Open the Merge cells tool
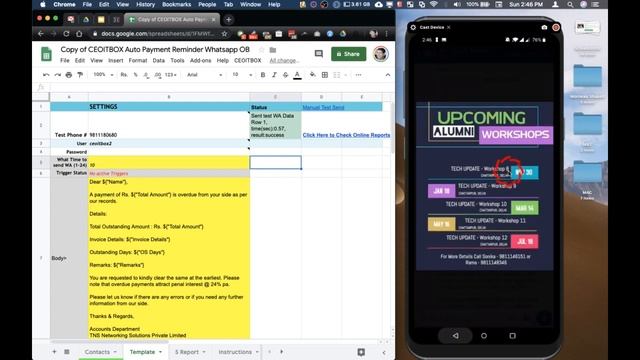 point(337,75)
